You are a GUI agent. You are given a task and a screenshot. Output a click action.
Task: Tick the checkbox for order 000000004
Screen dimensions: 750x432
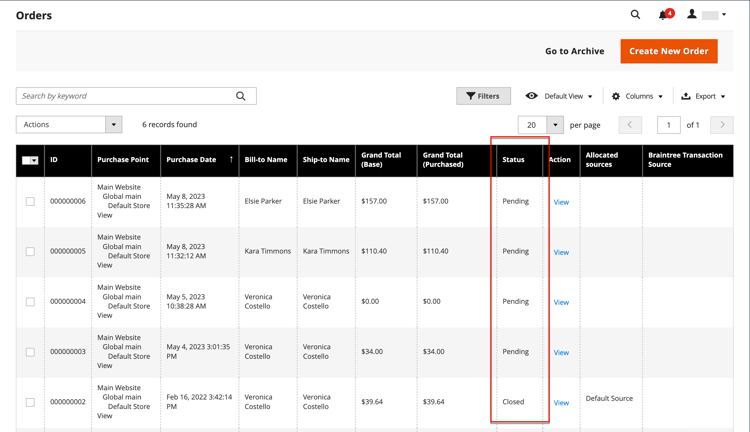tap(30, 302)
